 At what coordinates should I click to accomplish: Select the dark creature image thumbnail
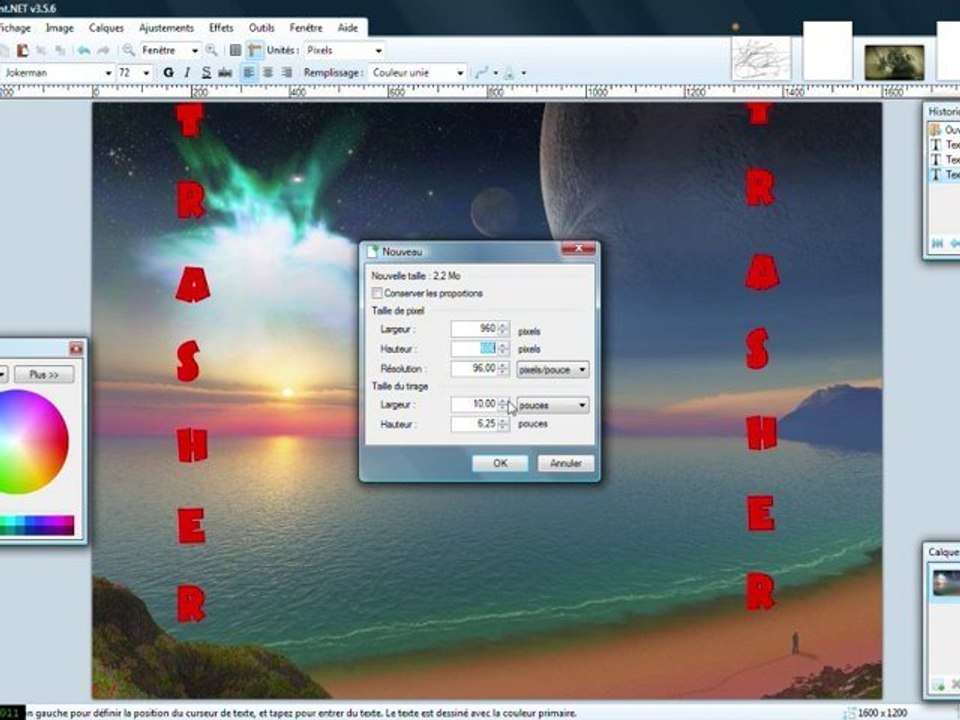pyautogui.click(x=894, y=62)
